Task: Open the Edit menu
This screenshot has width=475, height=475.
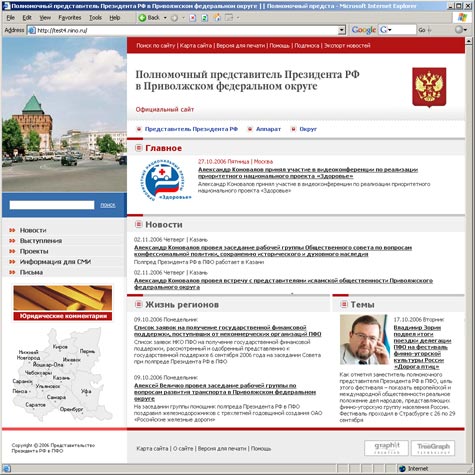Action: point(27,18)
